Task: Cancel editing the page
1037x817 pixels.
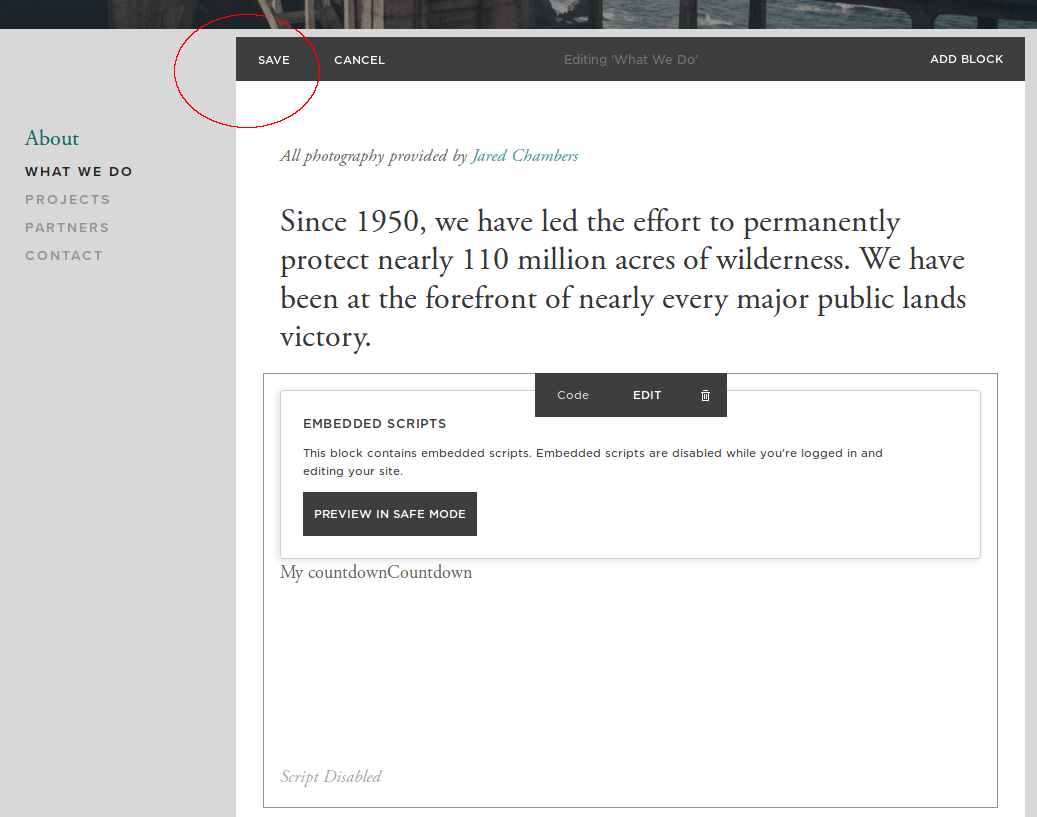Action: coord(359,60)
